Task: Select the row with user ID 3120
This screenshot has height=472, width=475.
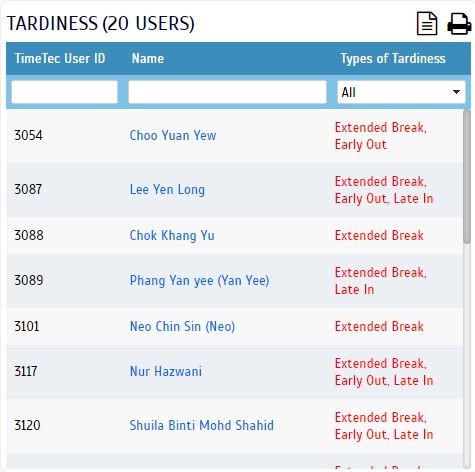Action: tap(234, 426)
